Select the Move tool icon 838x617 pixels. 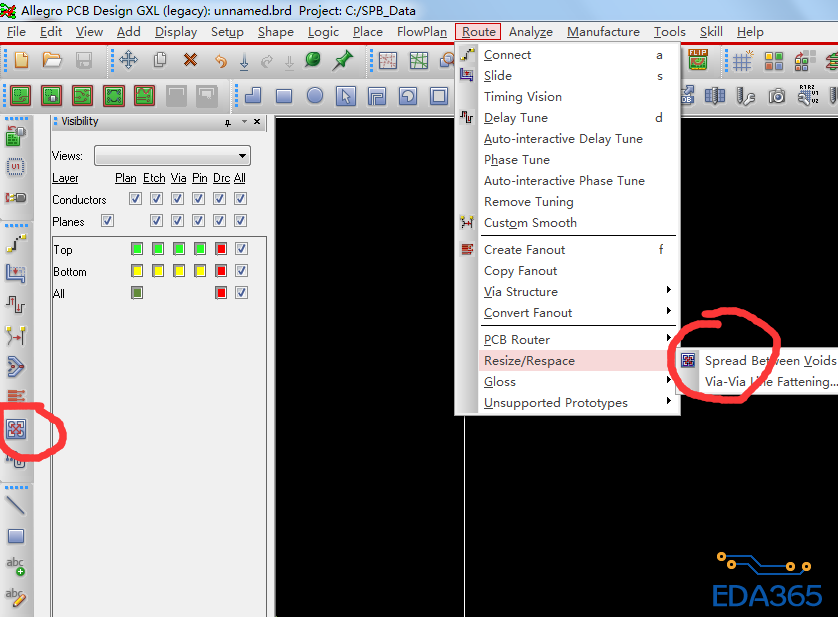coord(128,59)
